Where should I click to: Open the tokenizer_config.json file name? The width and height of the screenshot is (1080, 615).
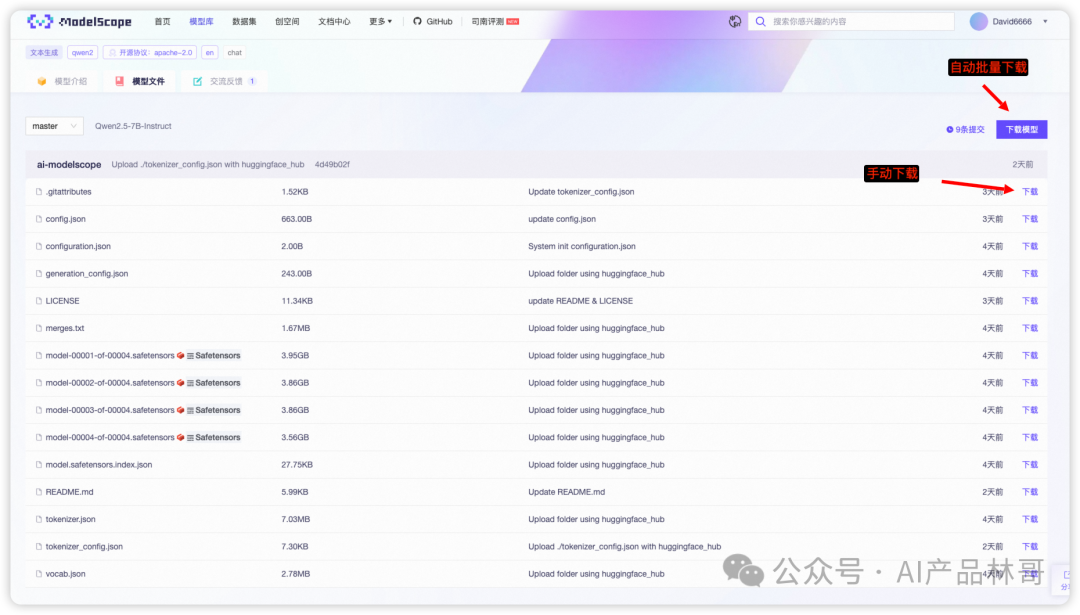(x=84, y=546)
